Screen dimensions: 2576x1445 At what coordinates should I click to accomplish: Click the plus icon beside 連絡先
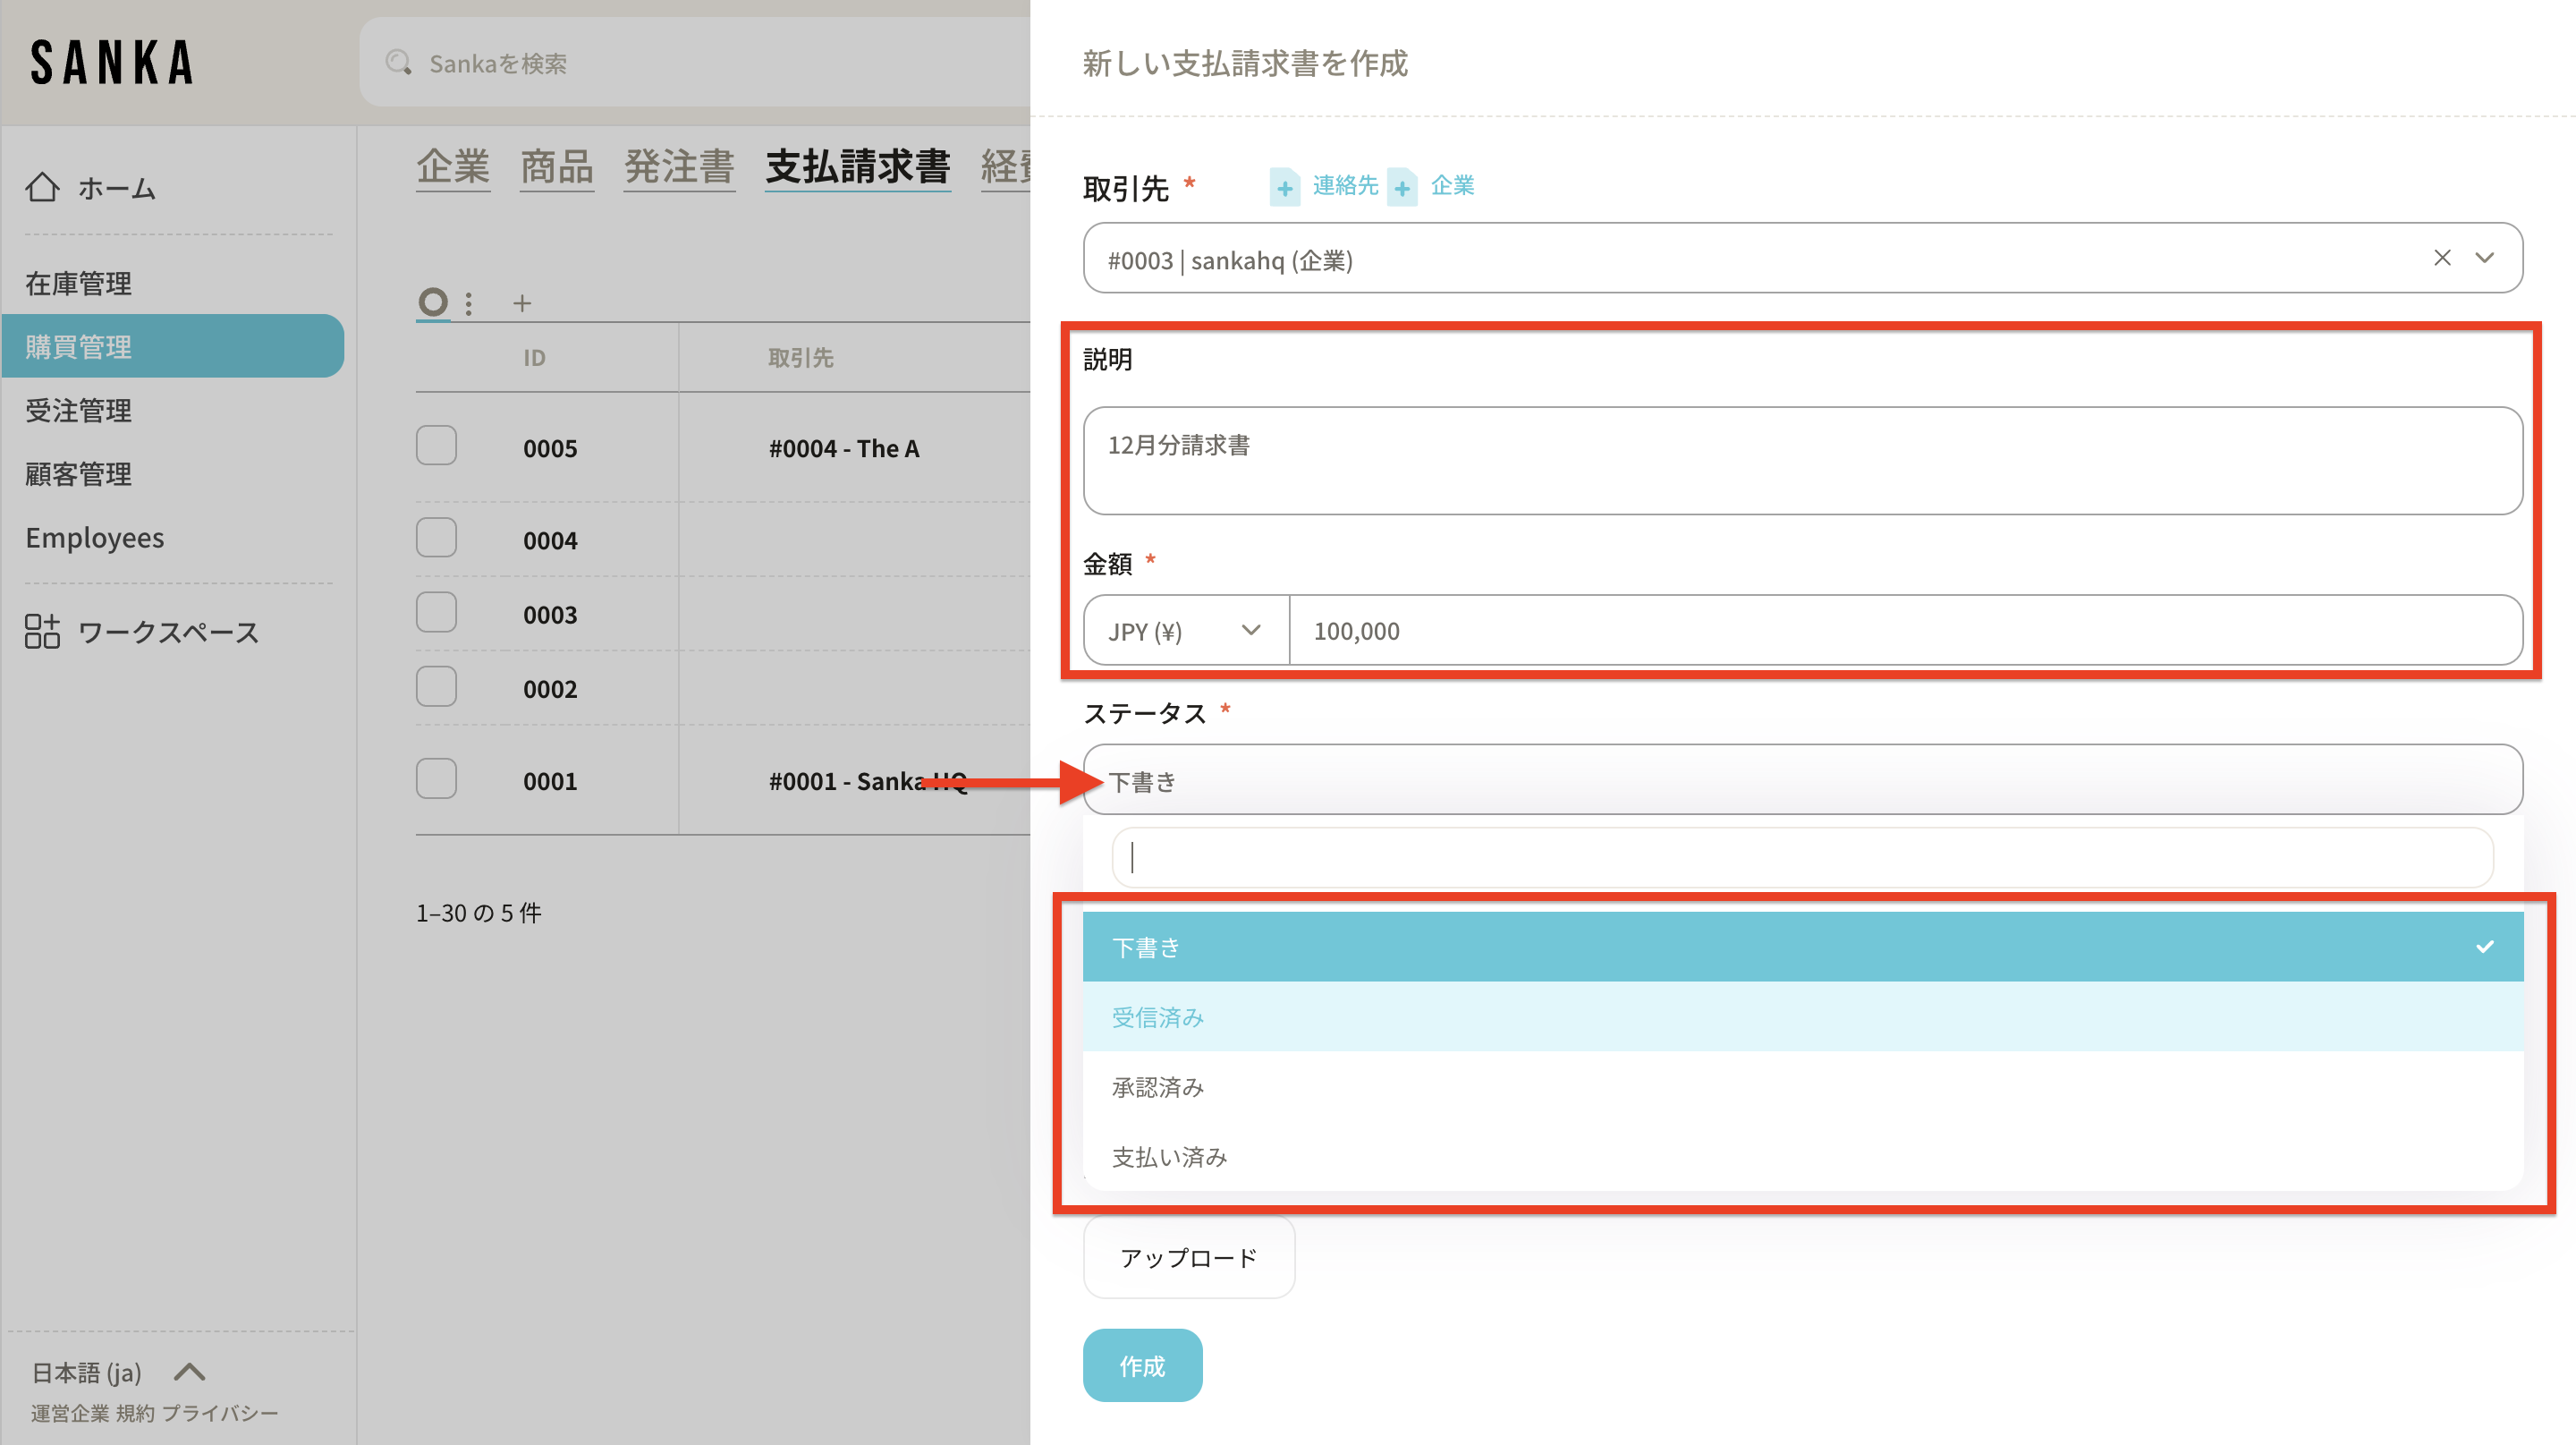[1284, 187]
